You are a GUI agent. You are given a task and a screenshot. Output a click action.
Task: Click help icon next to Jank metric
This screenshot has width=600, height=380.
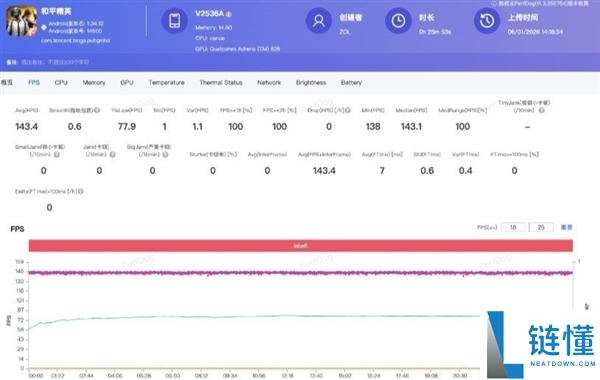coord(112,155)
